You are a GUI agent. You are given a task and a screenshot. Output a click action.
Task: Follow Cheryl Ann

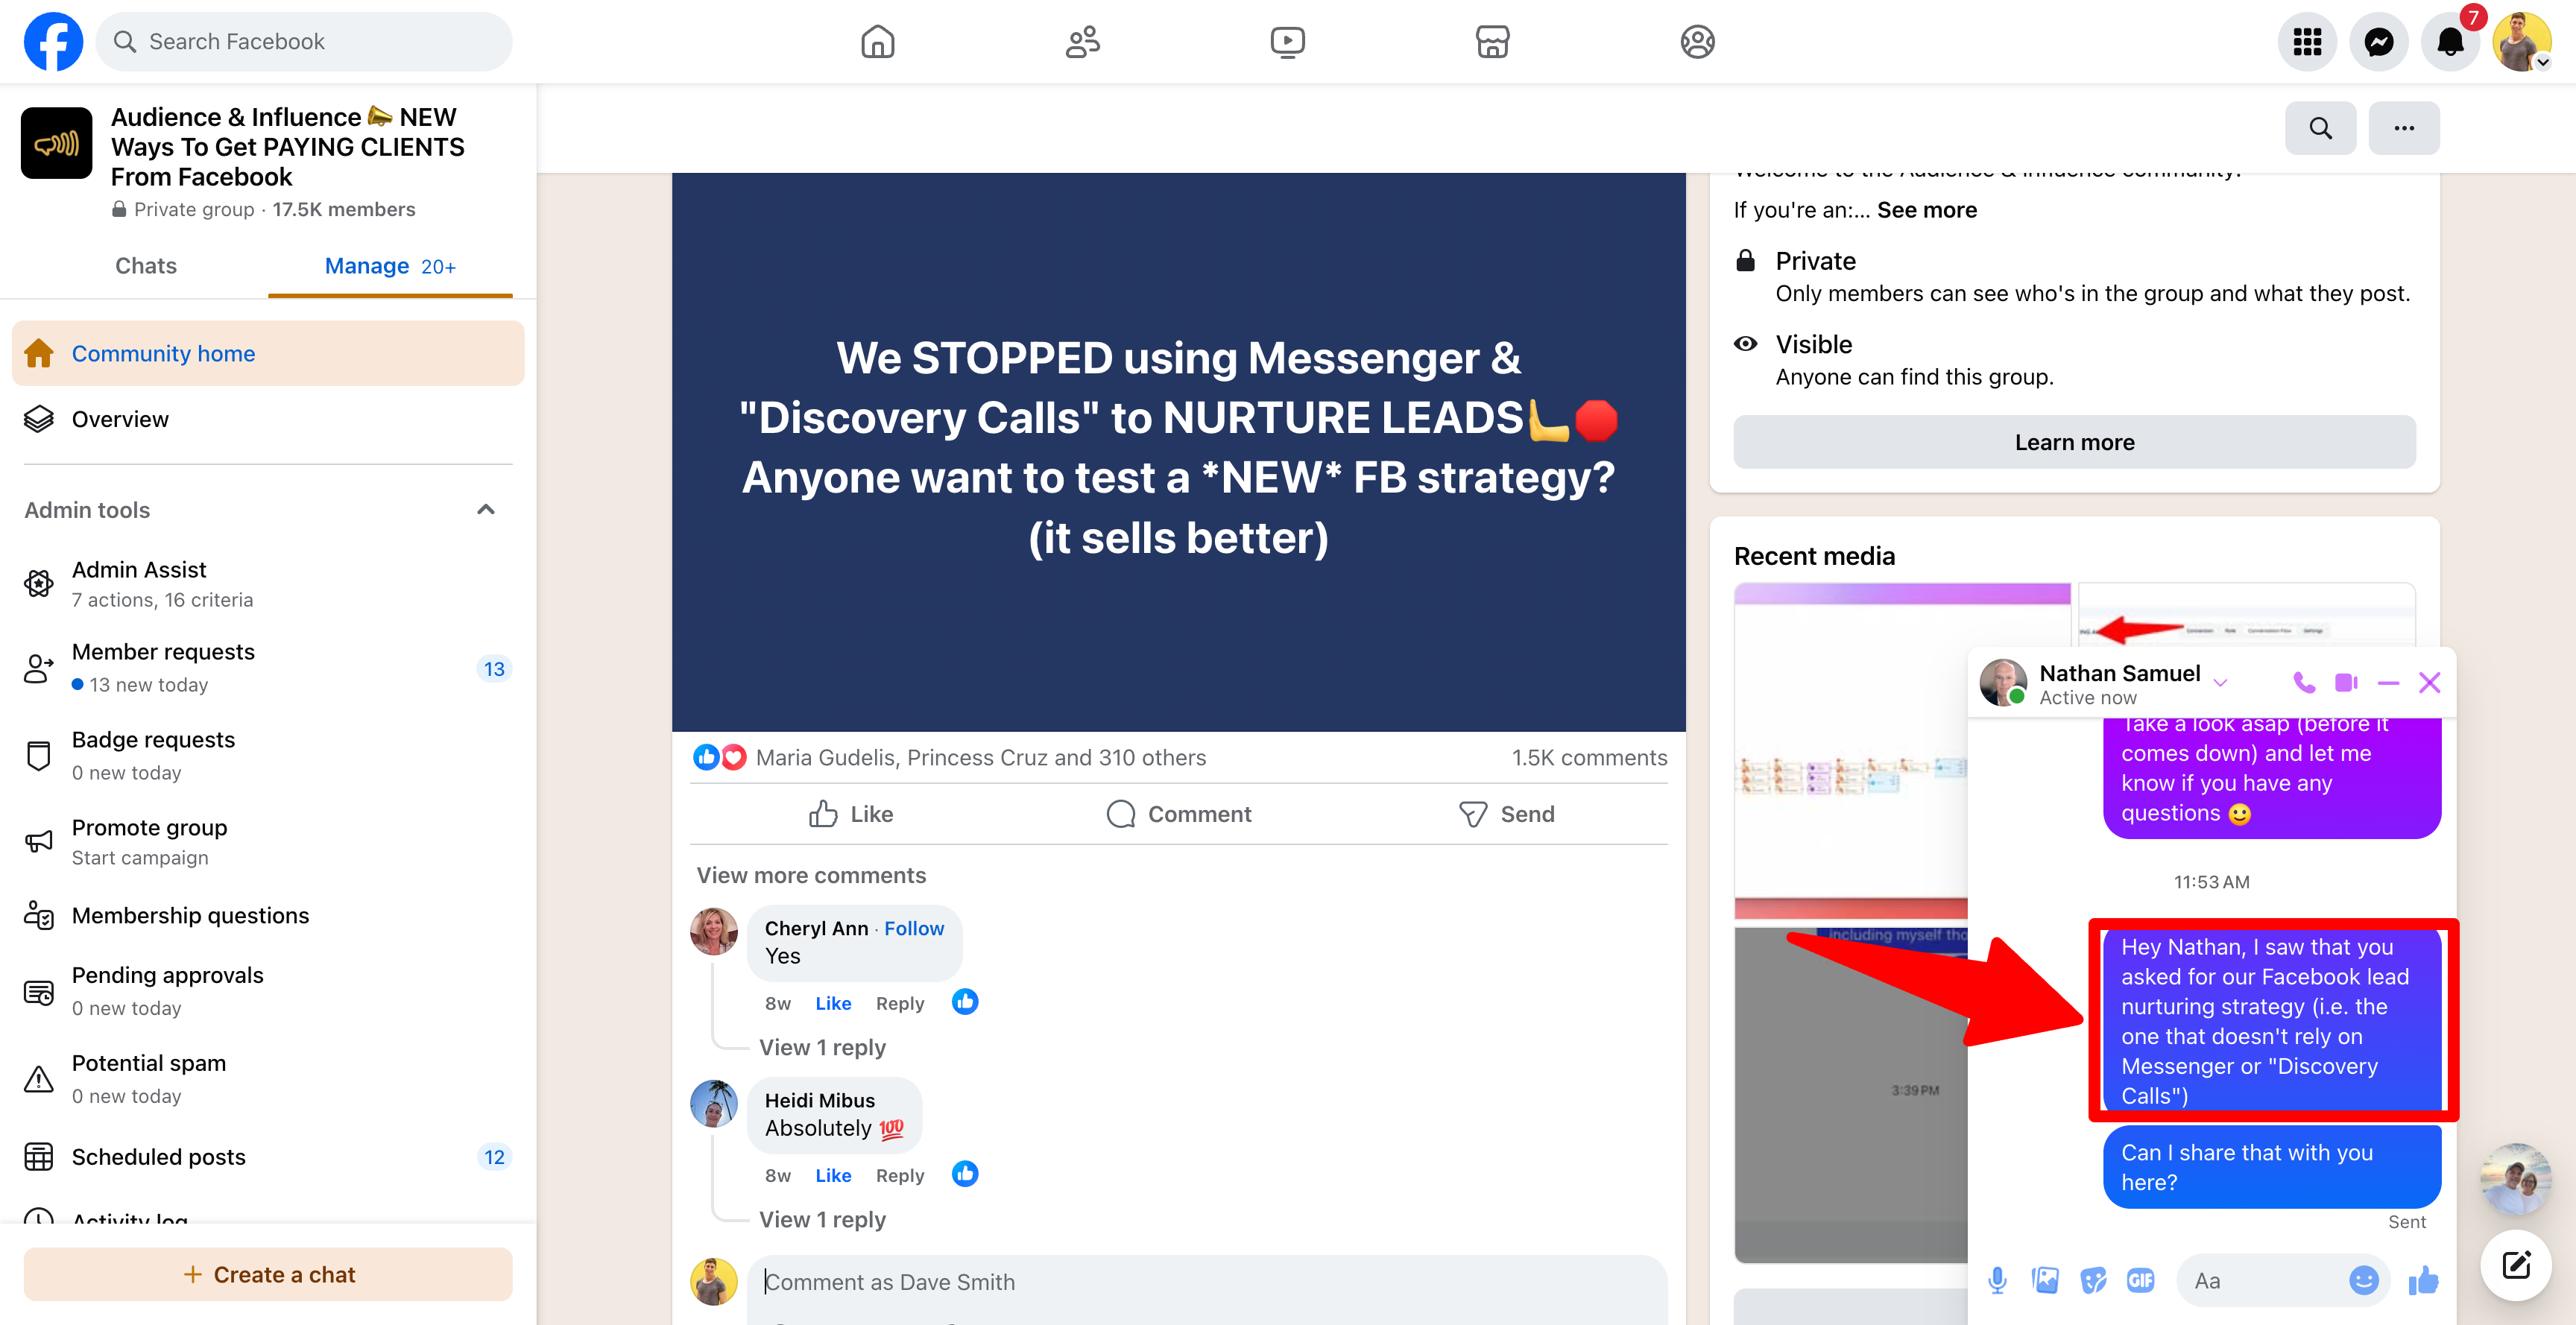tap(913, 928)
